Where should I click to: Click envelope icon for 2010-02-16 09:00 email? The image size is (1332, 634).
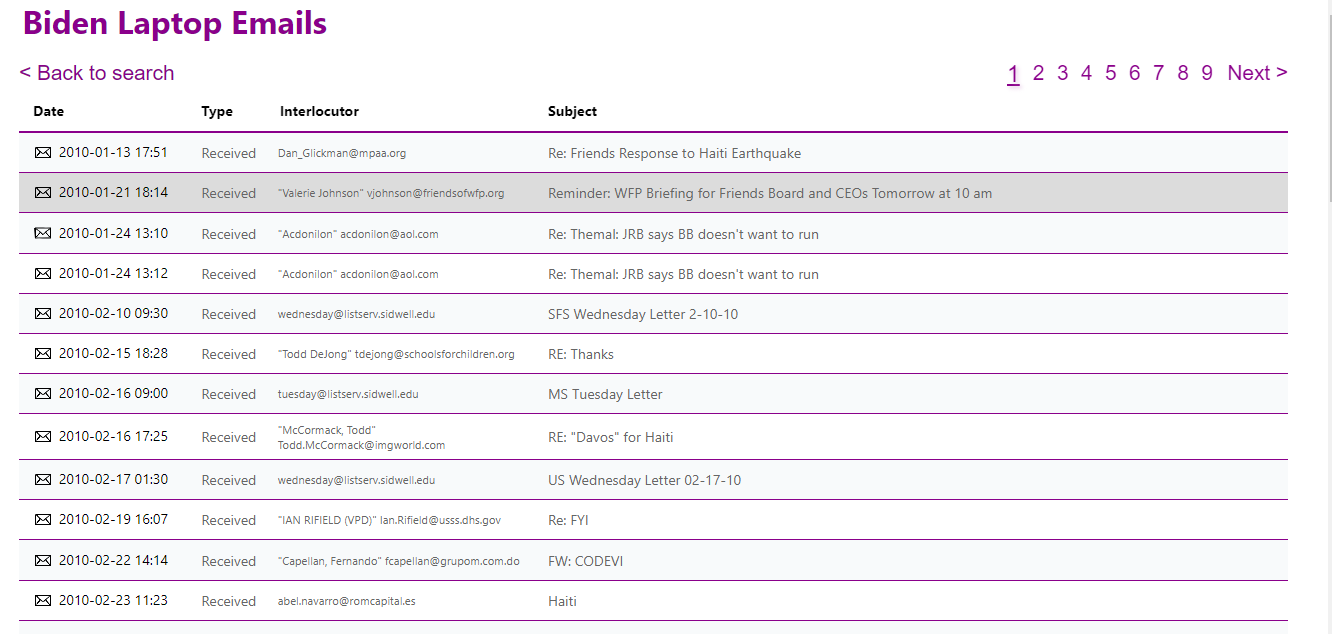coord(43,393)
